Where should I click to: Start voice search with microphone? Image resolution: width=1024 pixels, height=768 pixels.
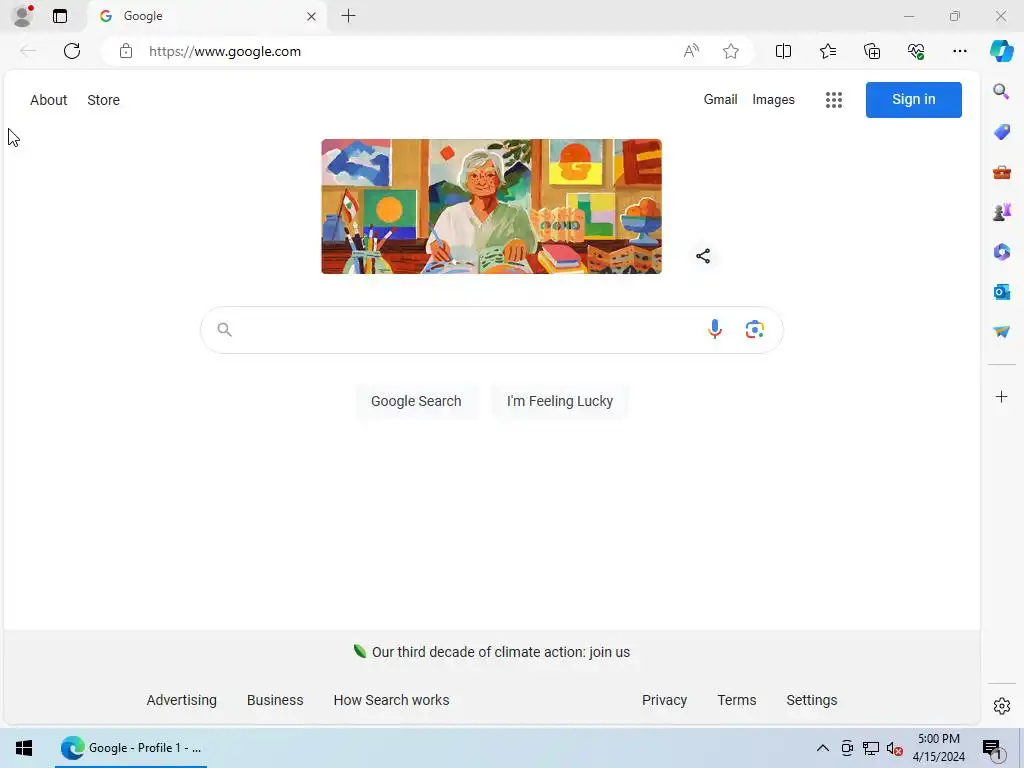tap(715, 329)
